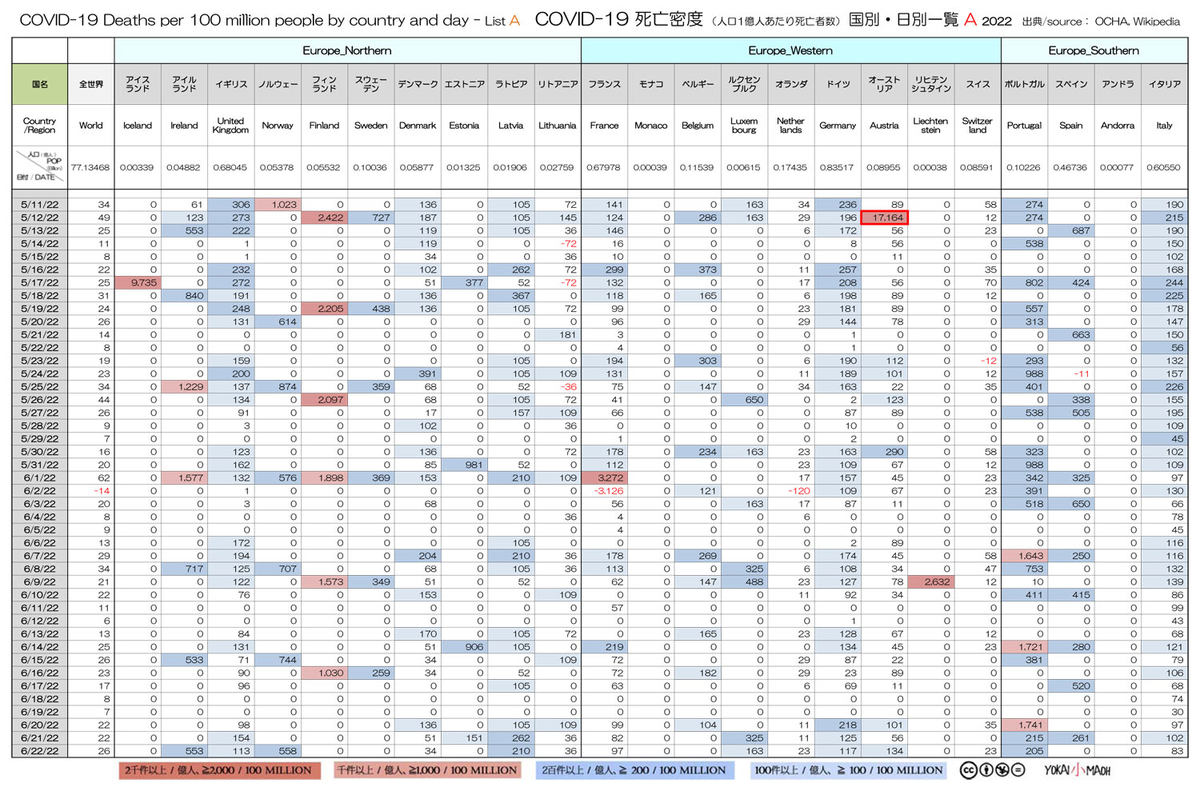Select the Monaco column header
This screenshot has width=1200, height=787.
click(651, 127)
